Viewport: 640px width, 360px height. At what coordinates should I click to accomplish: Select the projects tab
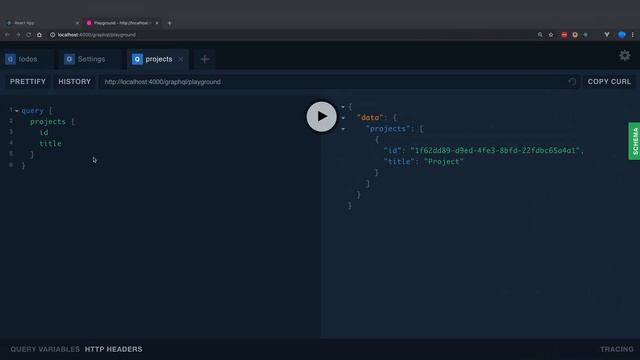158,59
